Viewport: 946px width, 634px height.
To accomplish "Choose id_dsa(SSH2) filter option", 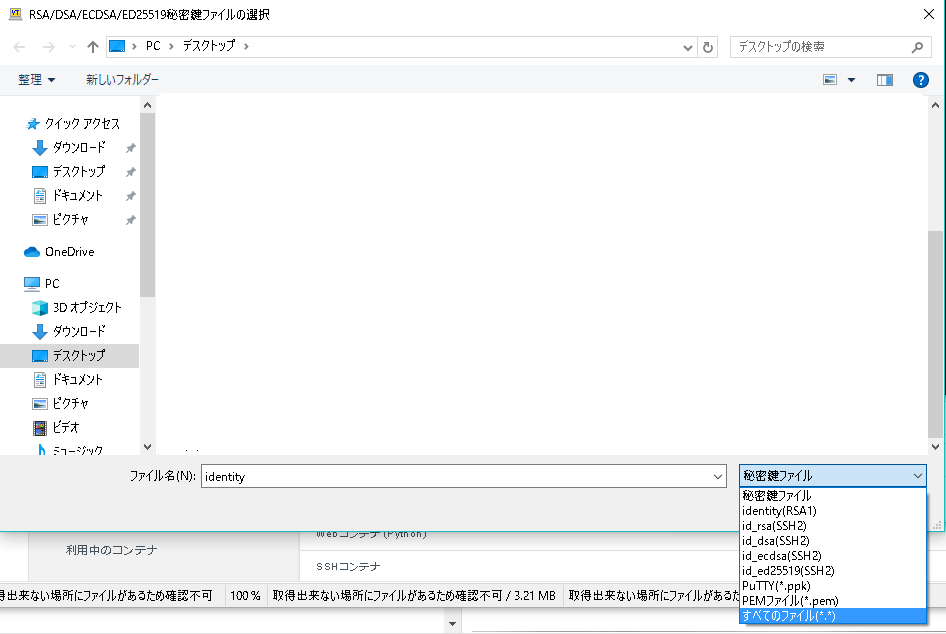I will (833, 541).
